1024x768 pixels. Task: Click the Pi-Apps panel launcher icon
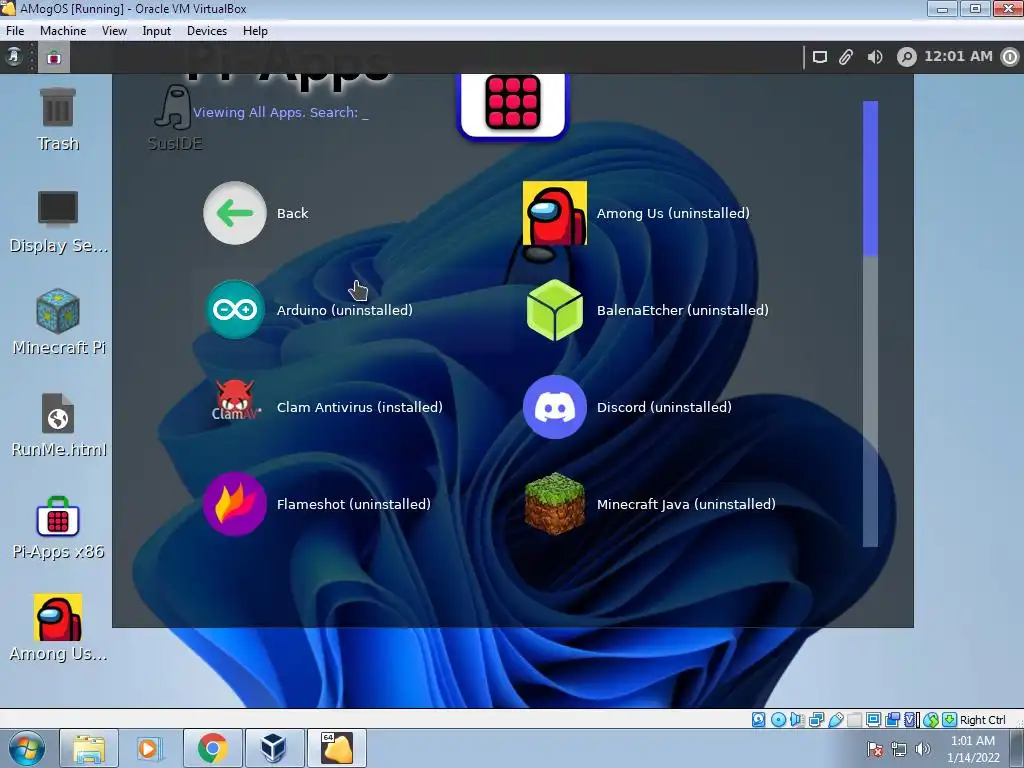point(54,57)
